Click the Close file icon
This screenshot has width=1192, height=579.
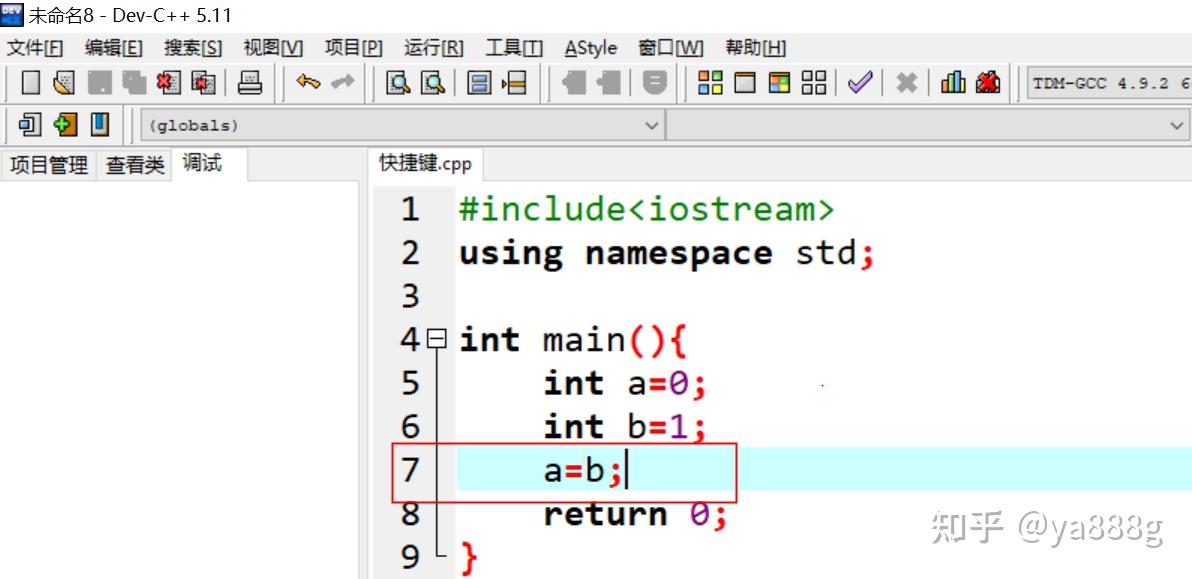click(169, 82)
